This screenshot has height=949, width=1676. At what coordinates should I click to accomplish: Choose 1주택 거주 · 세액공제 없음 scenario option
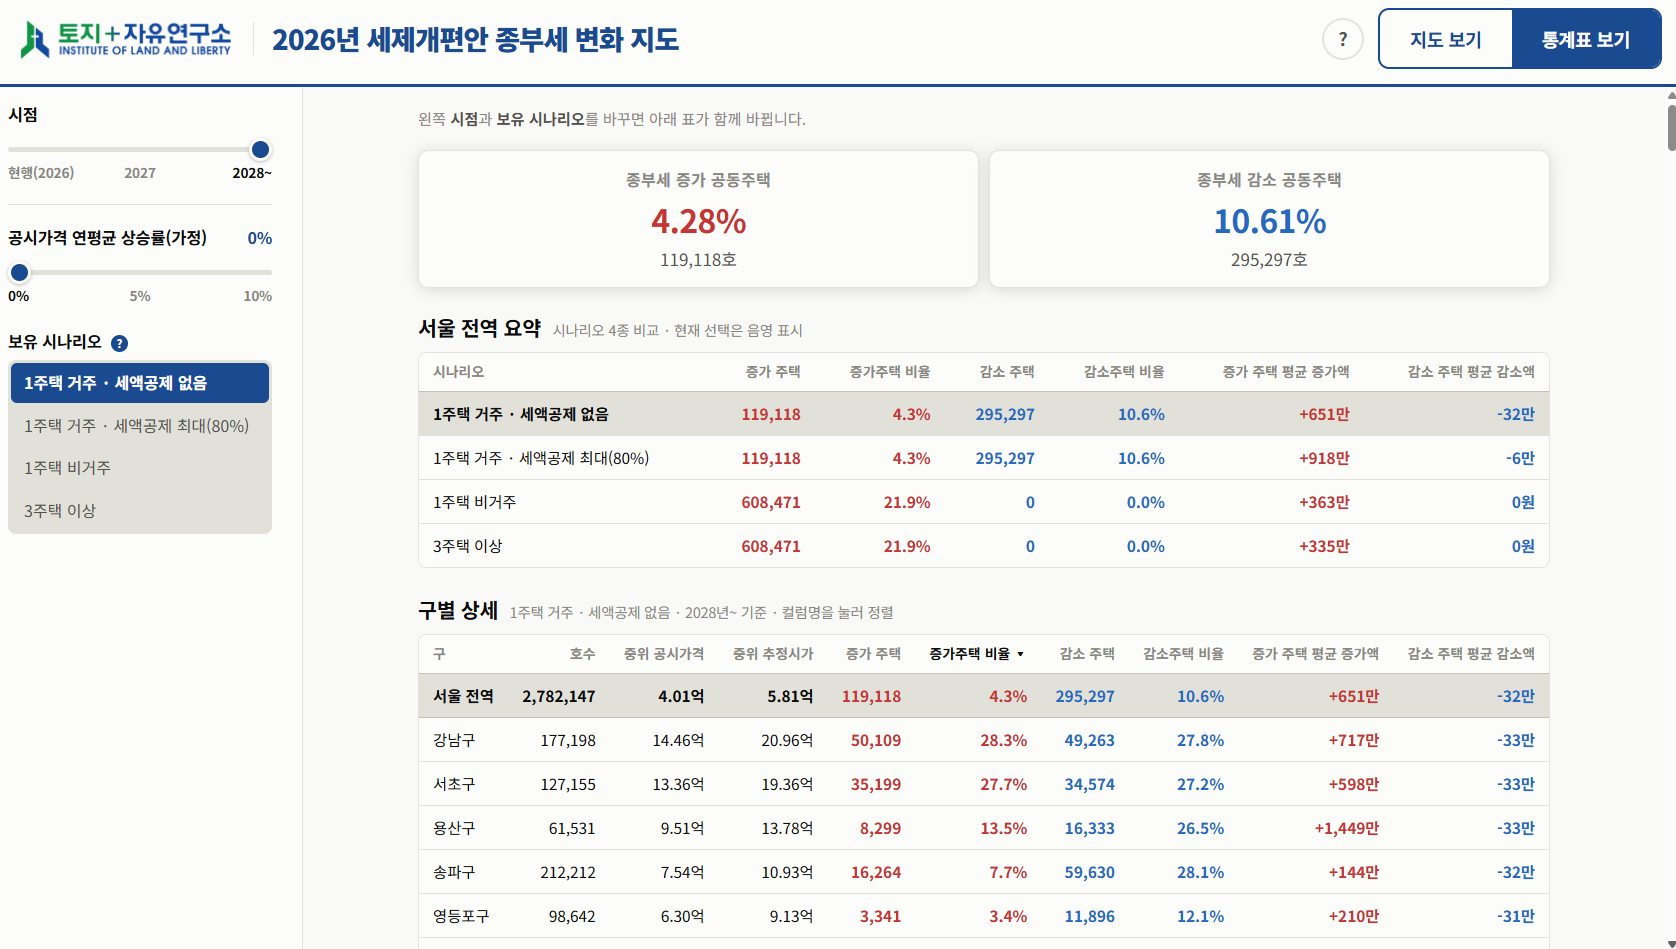[x=140, y=383]
